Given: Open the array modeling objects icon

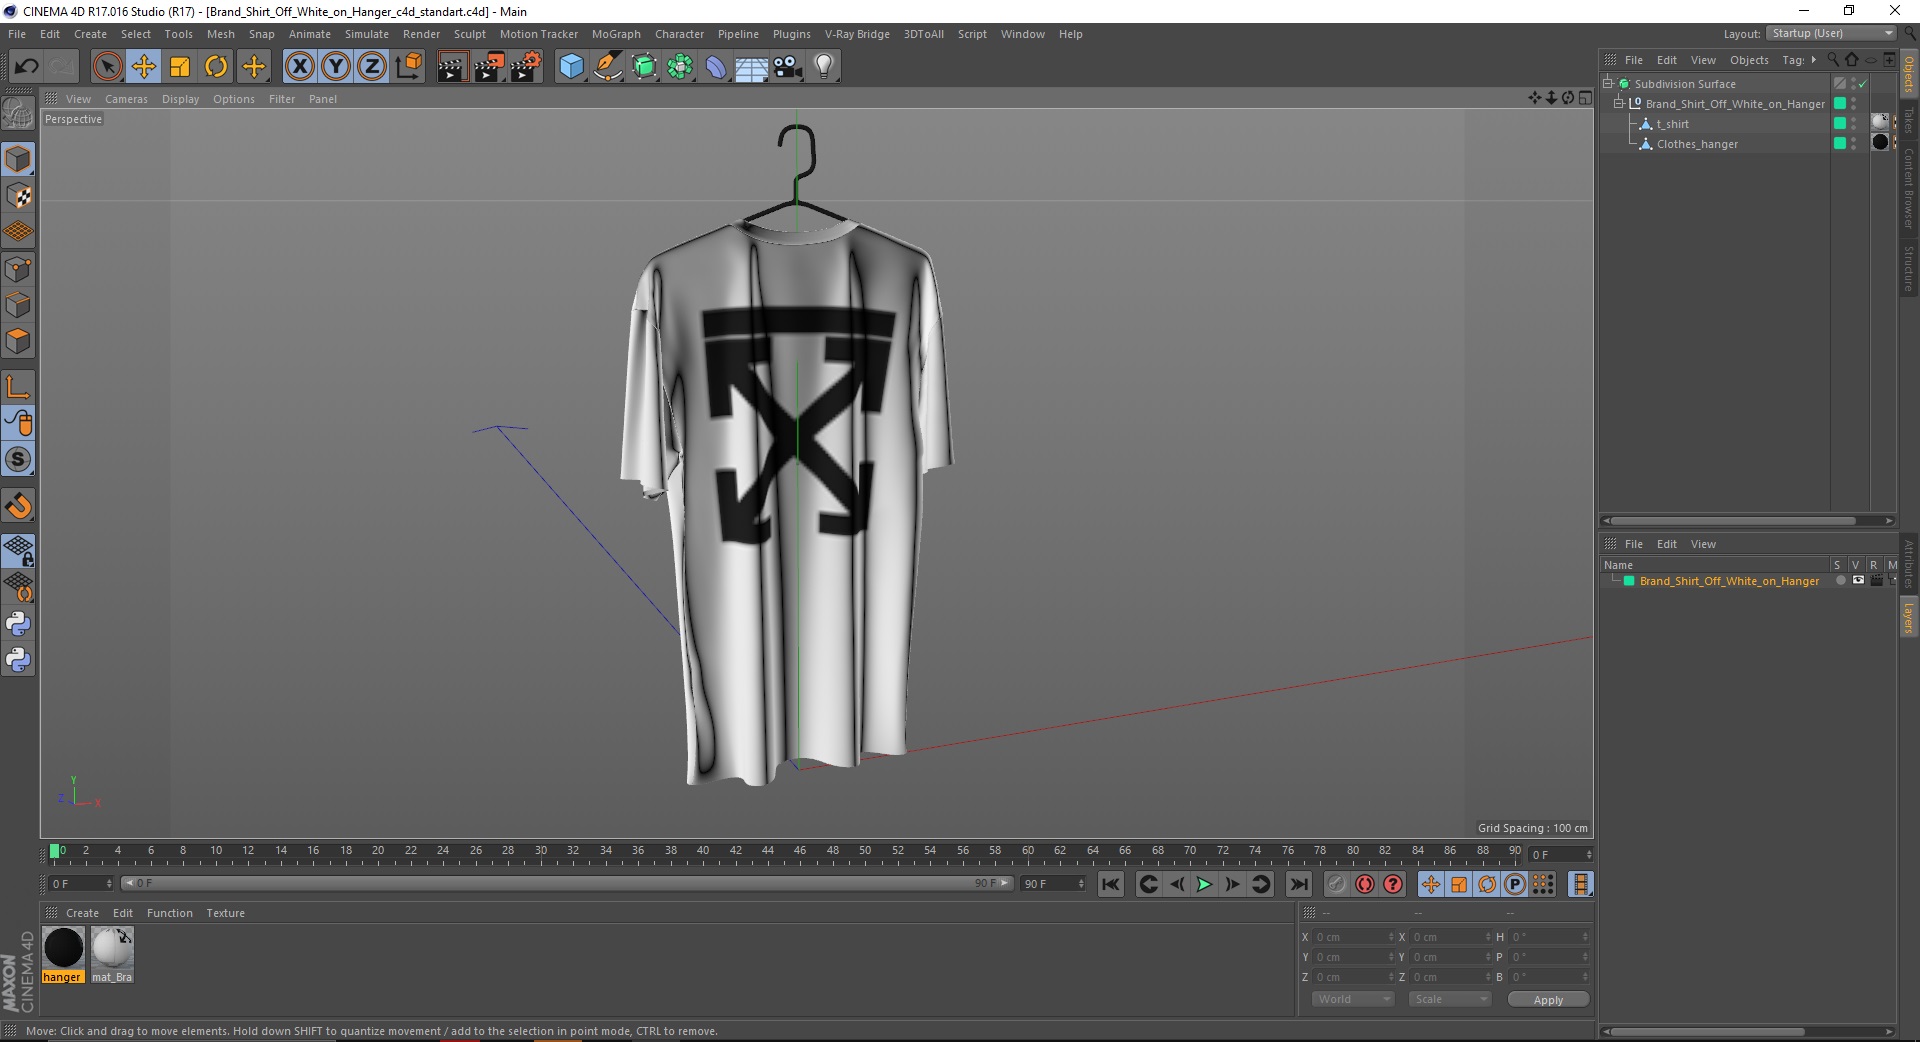Looking at the screenshot, I should (680, 67).
